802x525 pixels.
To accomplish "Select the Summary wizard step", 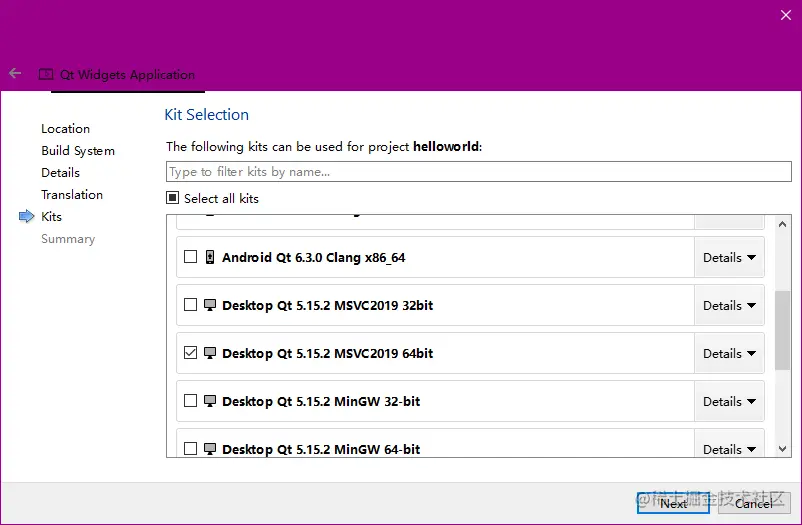I will click(68, 239).
